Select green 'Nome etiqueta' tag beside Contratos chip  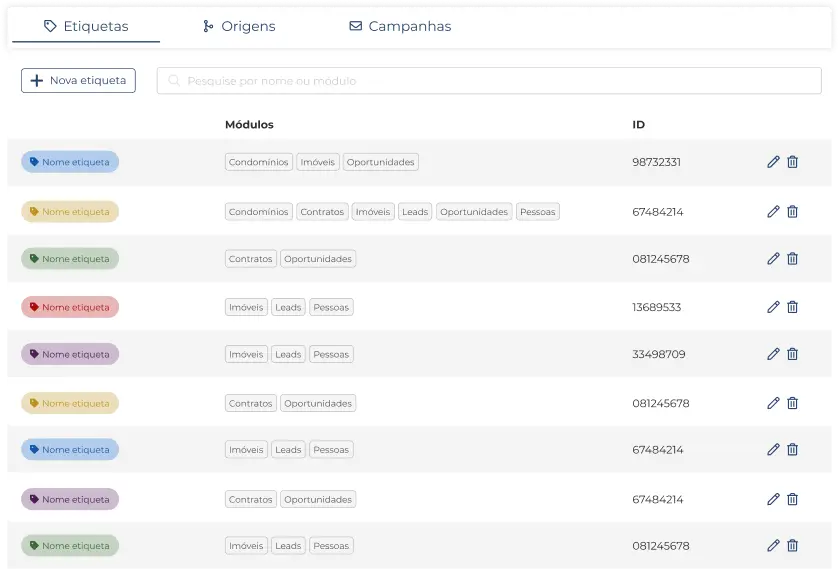coord(70,259)
